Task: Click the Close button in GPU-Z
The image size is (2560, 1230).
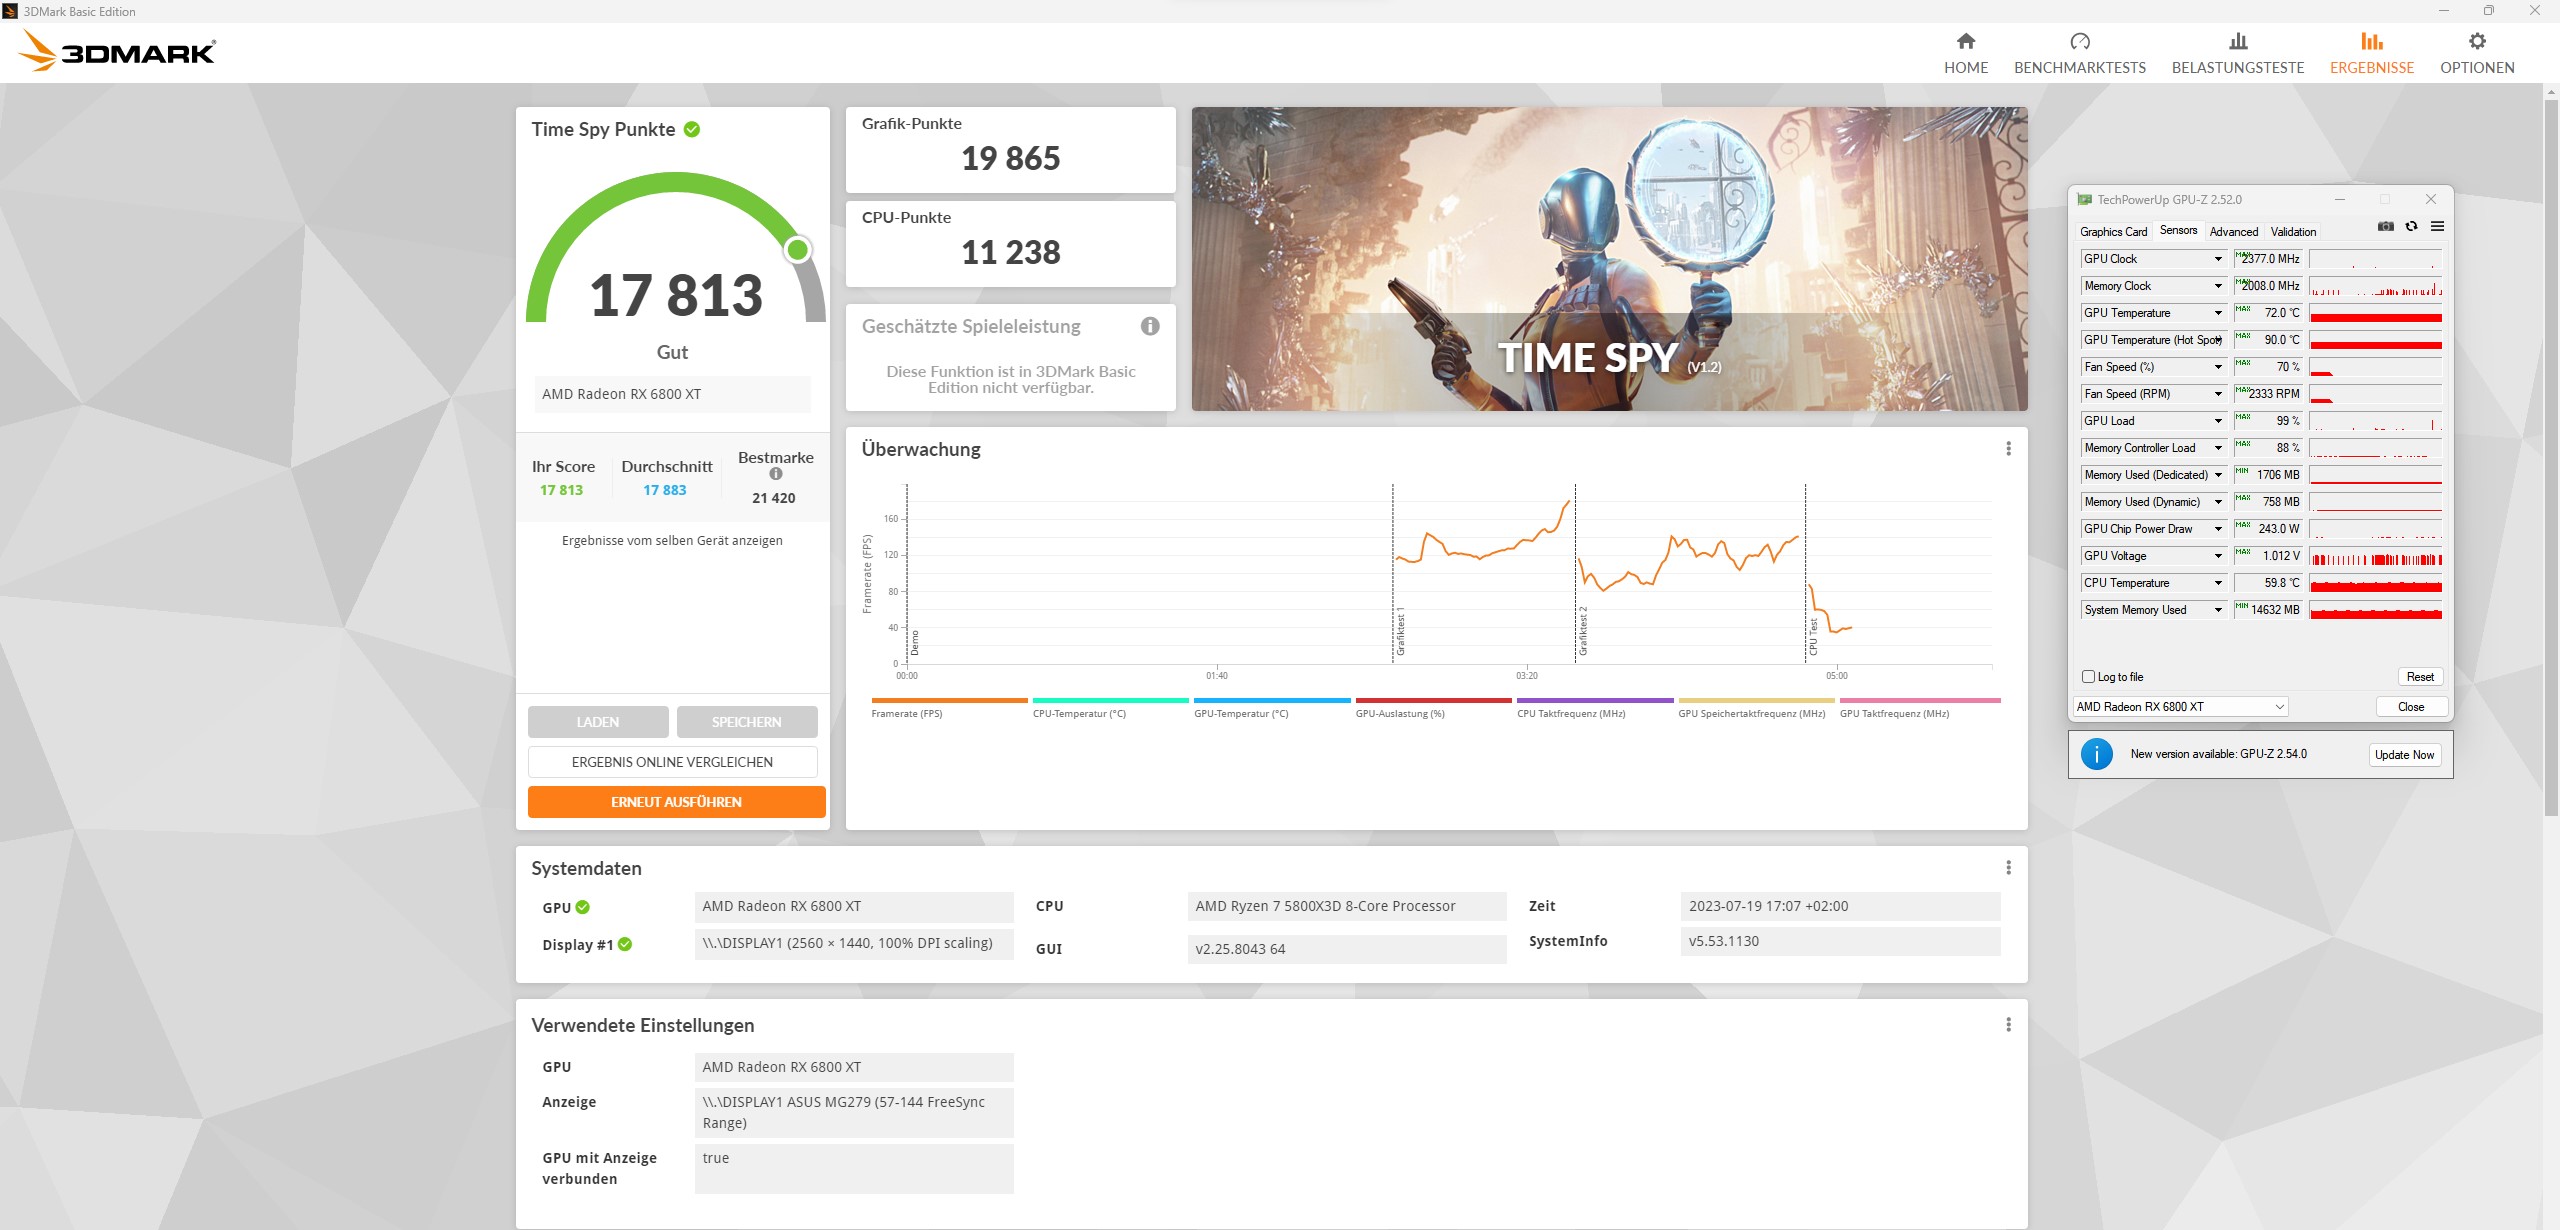Action: coord(2411,707)
